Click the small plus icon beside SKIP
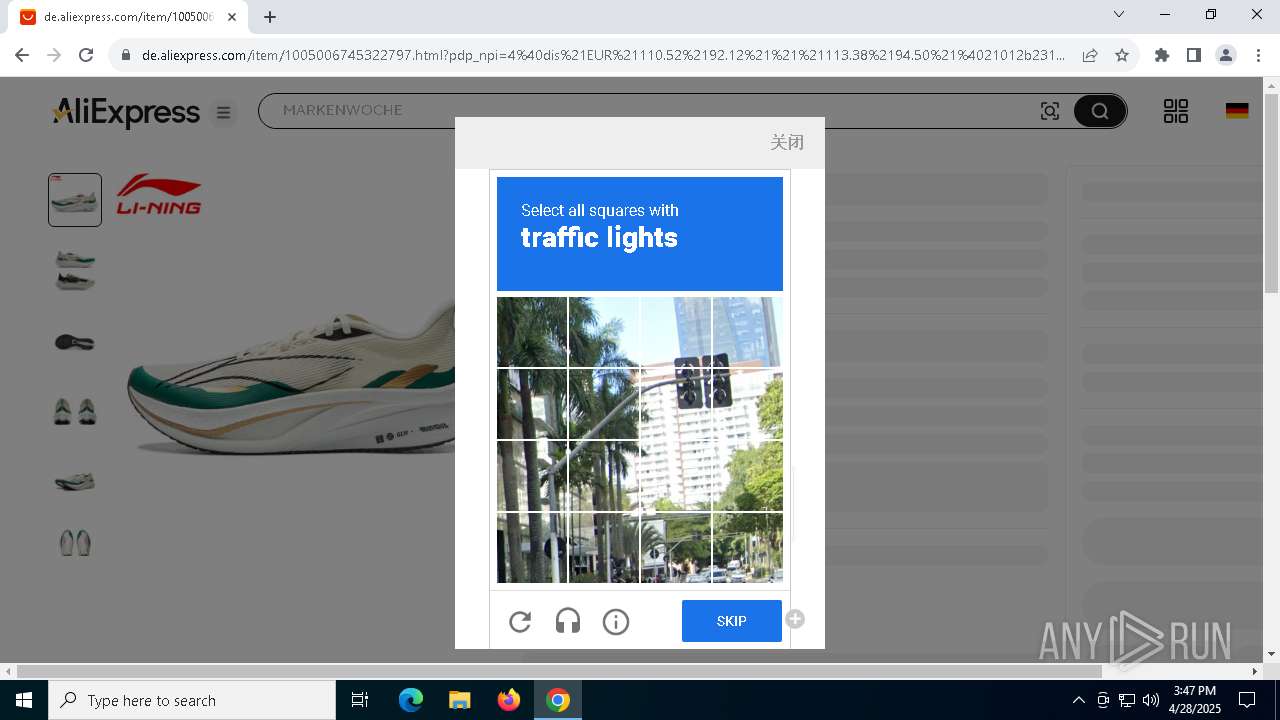The width and height of the screenshot is (1280, 720). 795,619
